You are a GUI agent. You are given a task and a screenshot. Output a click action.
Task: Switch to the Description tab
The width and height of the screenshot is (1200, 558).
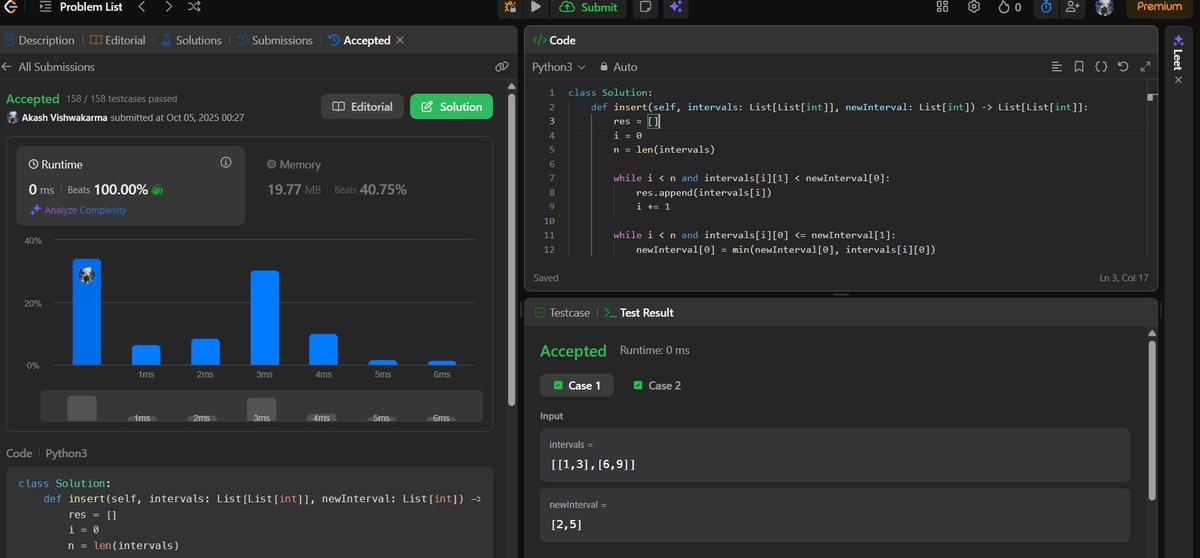click(x=40, y=40)
